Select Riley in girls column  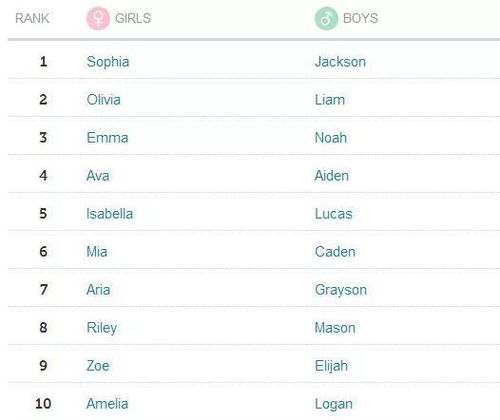(x=102, y=328)
